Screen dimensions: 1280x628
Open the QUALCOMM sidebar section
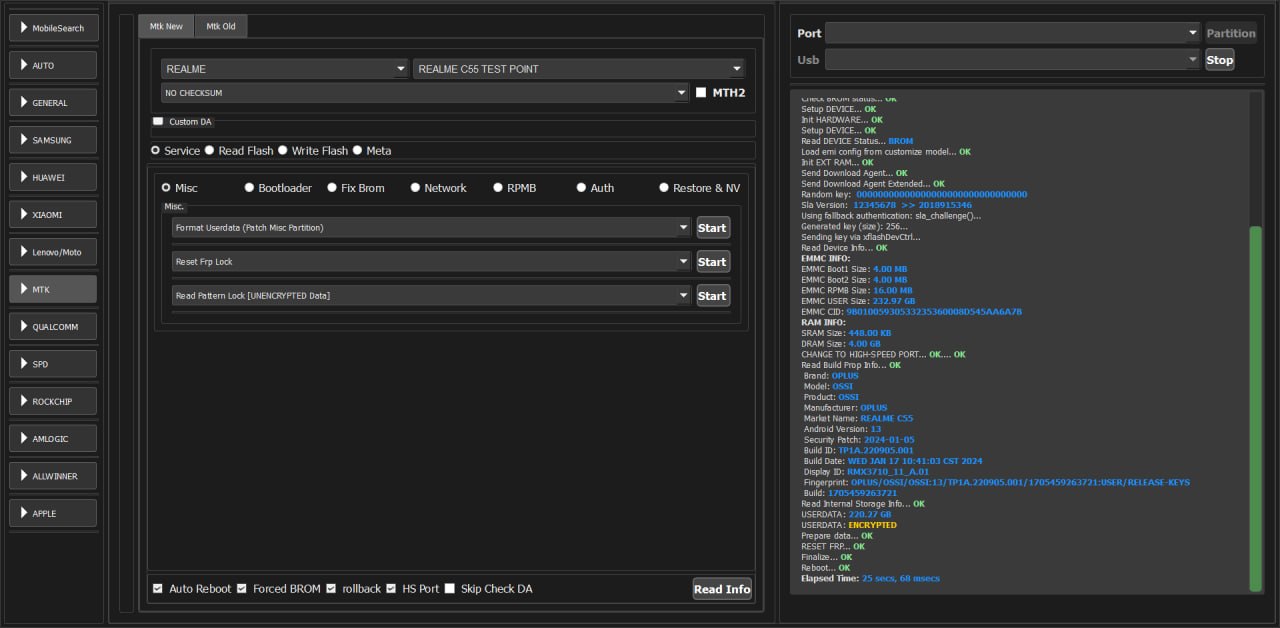coord(53,326)
